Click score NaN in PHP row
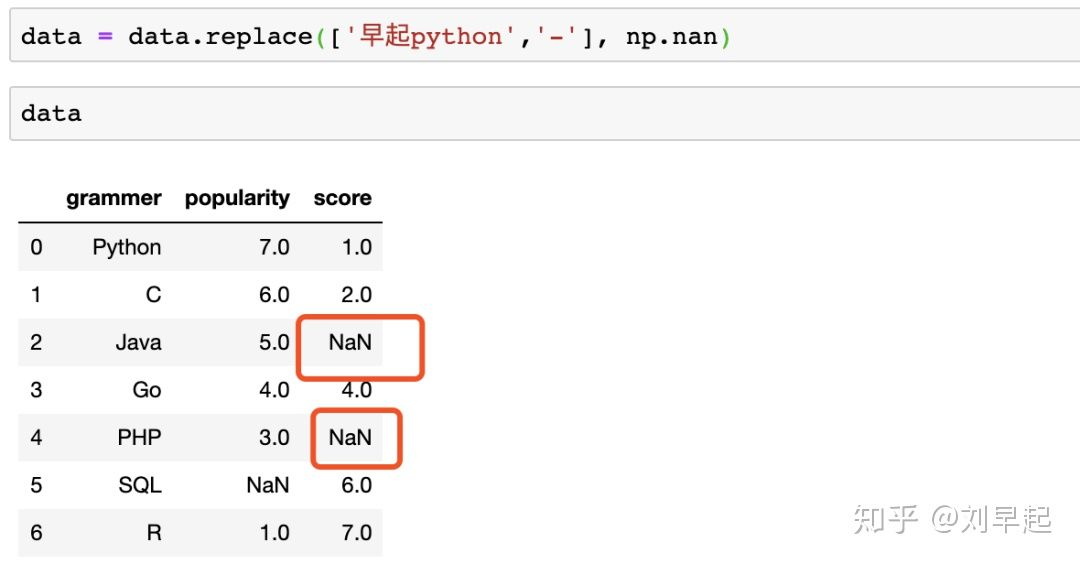The image size is (1080, 564). (x=350, y=437)
